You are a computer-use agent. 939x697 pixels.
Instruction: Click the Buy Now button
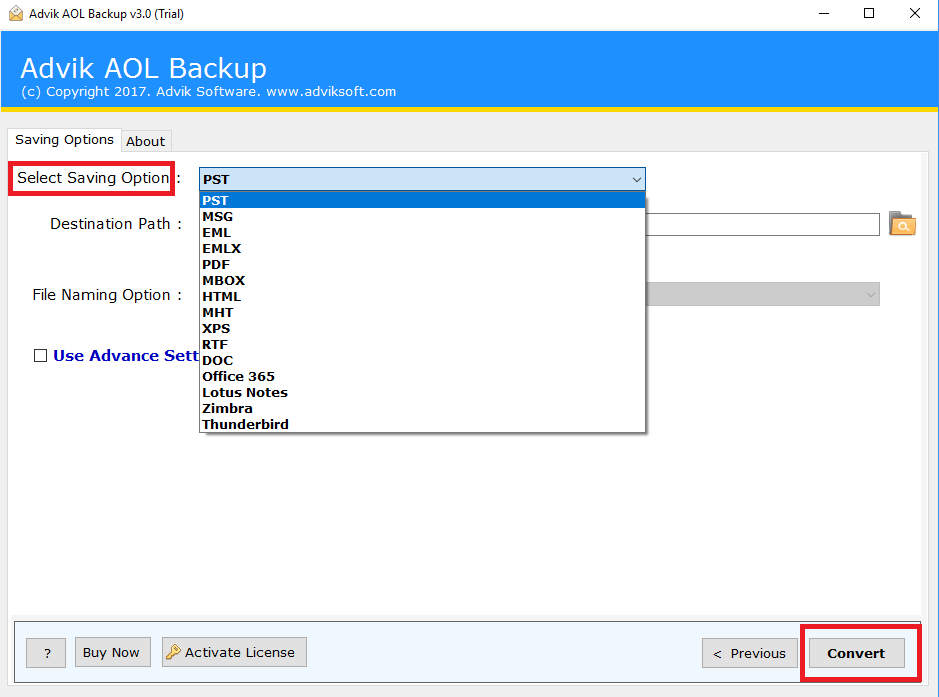(113, 652)
